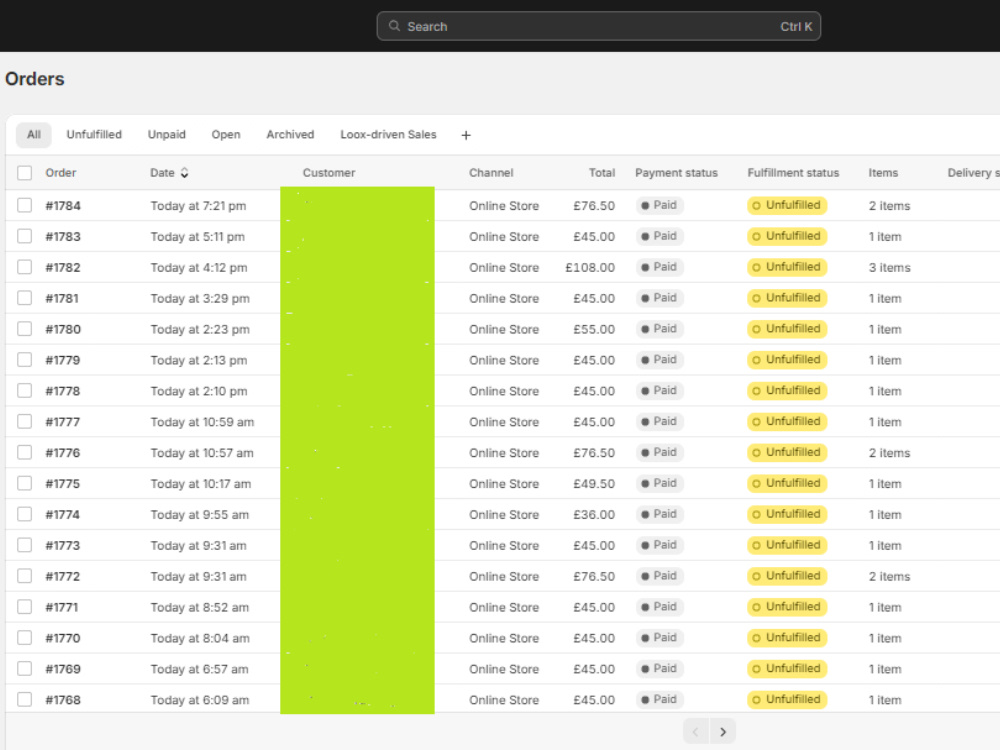Click the + icon to add a new view
Screen dimensions: 1000x750
465,134
